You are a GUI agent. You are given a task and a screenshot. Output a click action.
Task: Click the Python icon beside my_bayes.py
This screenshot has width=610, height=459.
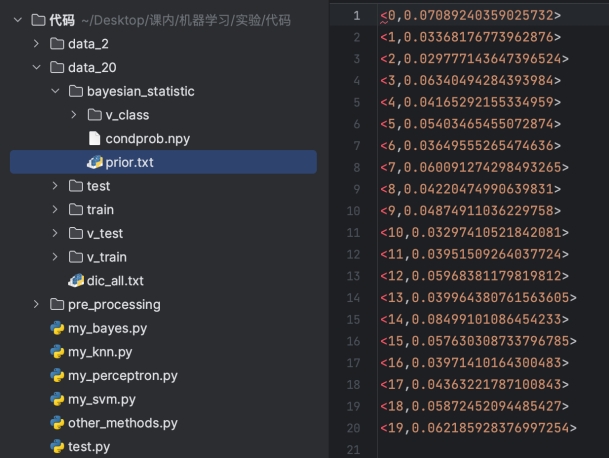pos(57,328)
